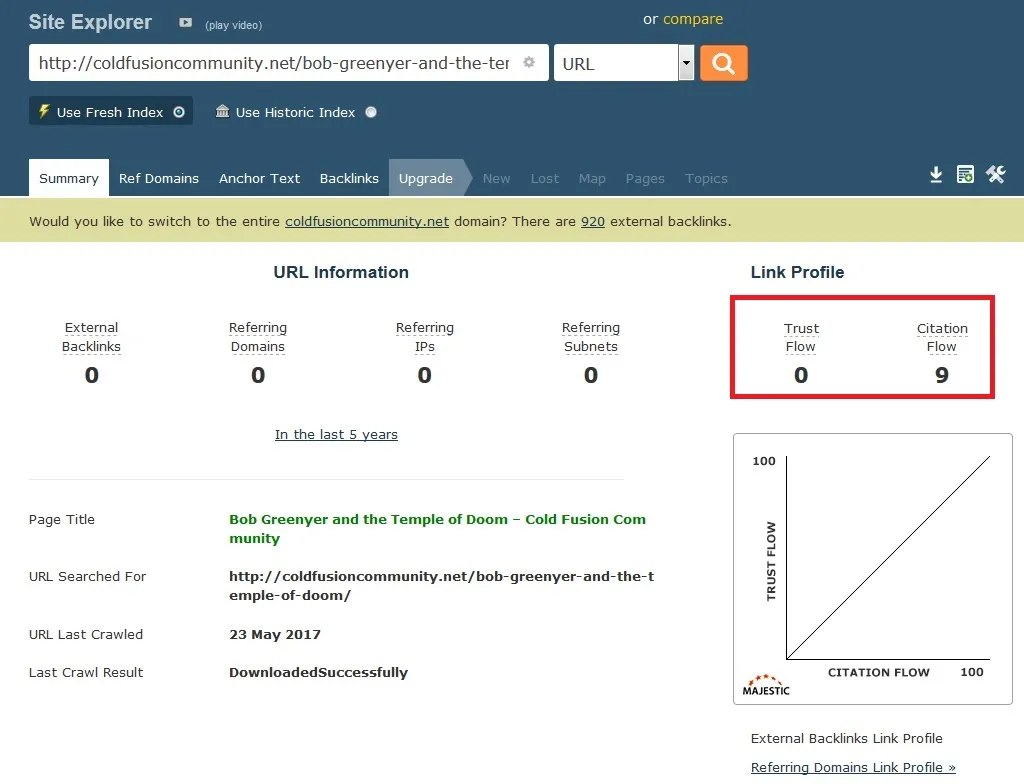Click the Link Profile heading

[x=797, y=272]
